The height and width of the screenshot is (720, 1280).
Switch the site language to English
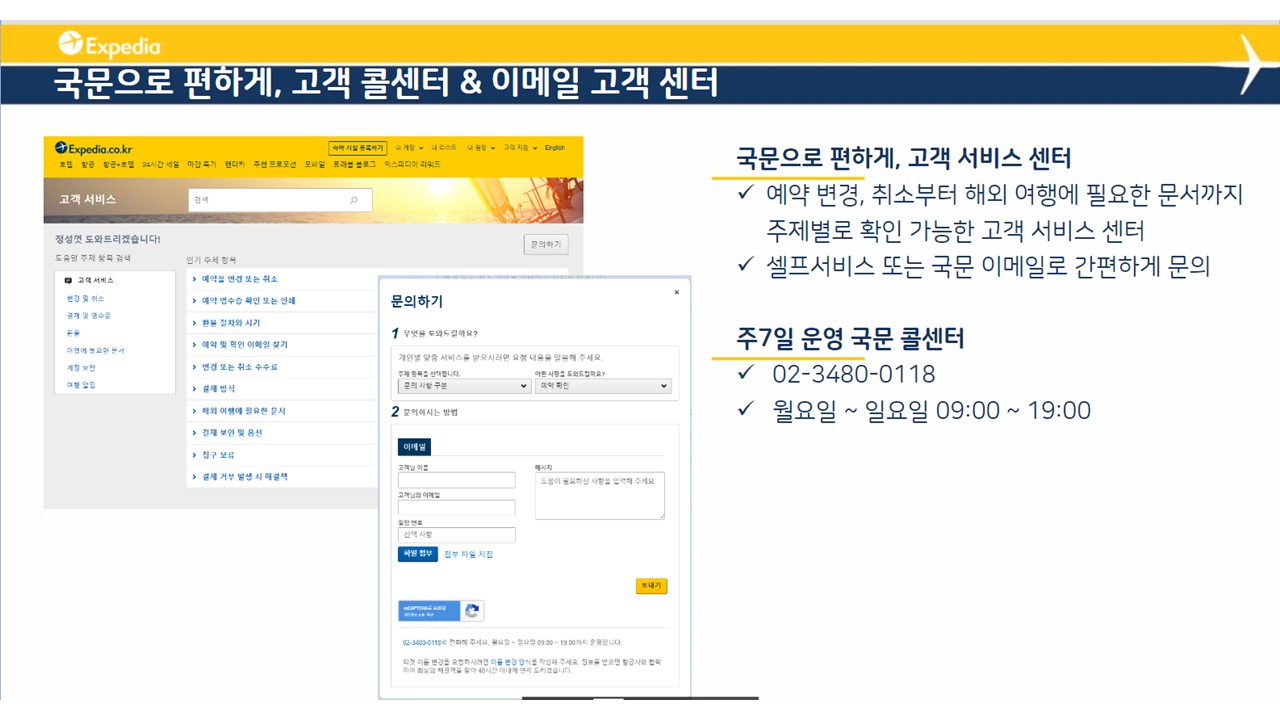555,148
